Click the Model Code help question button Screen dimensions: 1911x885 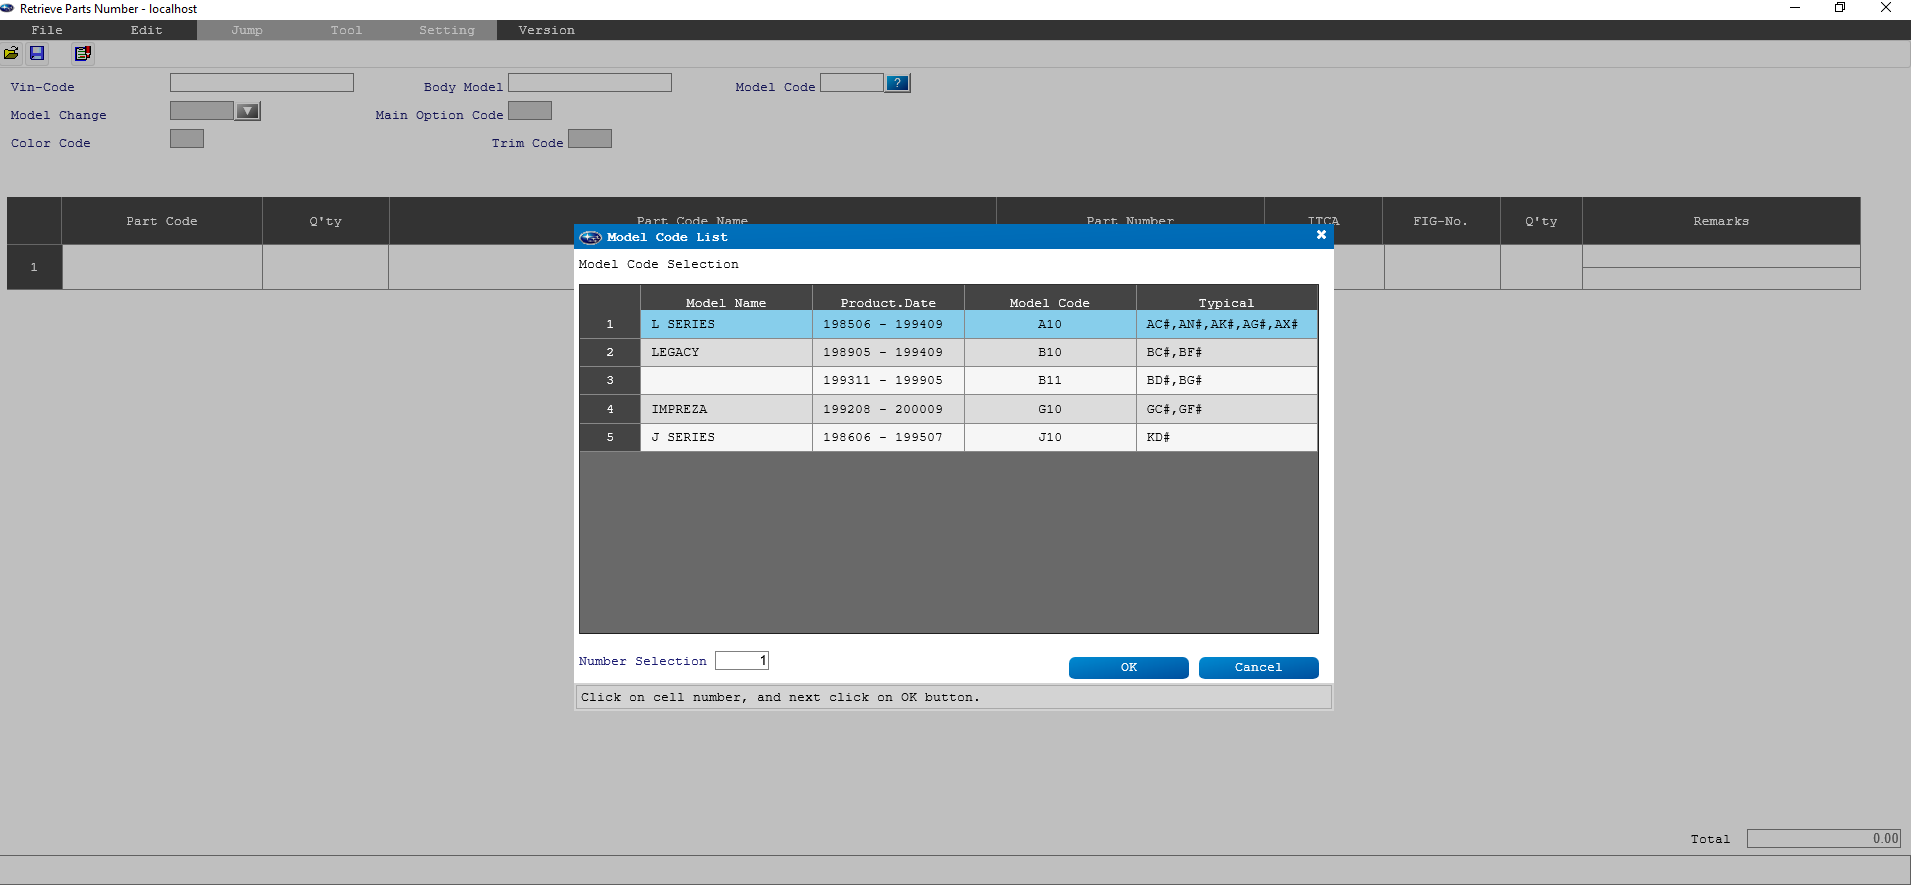[x=898, y=83]
